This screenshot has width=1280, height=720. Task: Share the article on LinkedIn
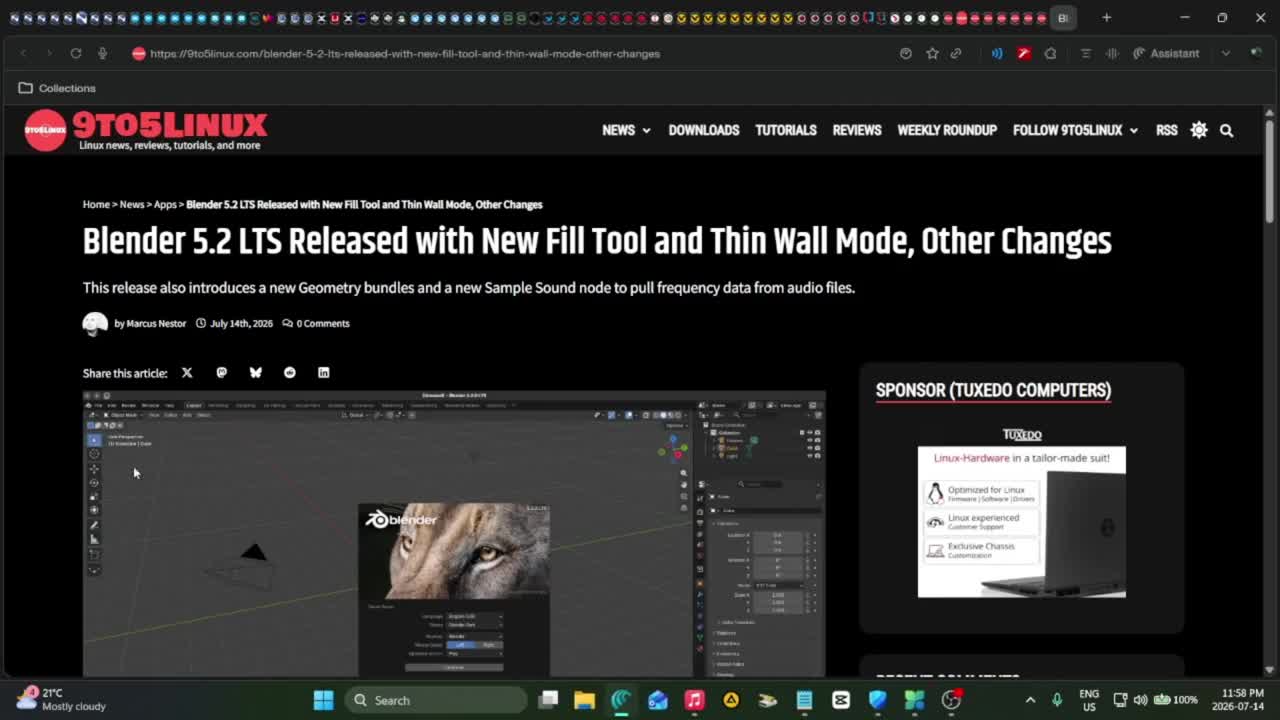click(323, 372)
